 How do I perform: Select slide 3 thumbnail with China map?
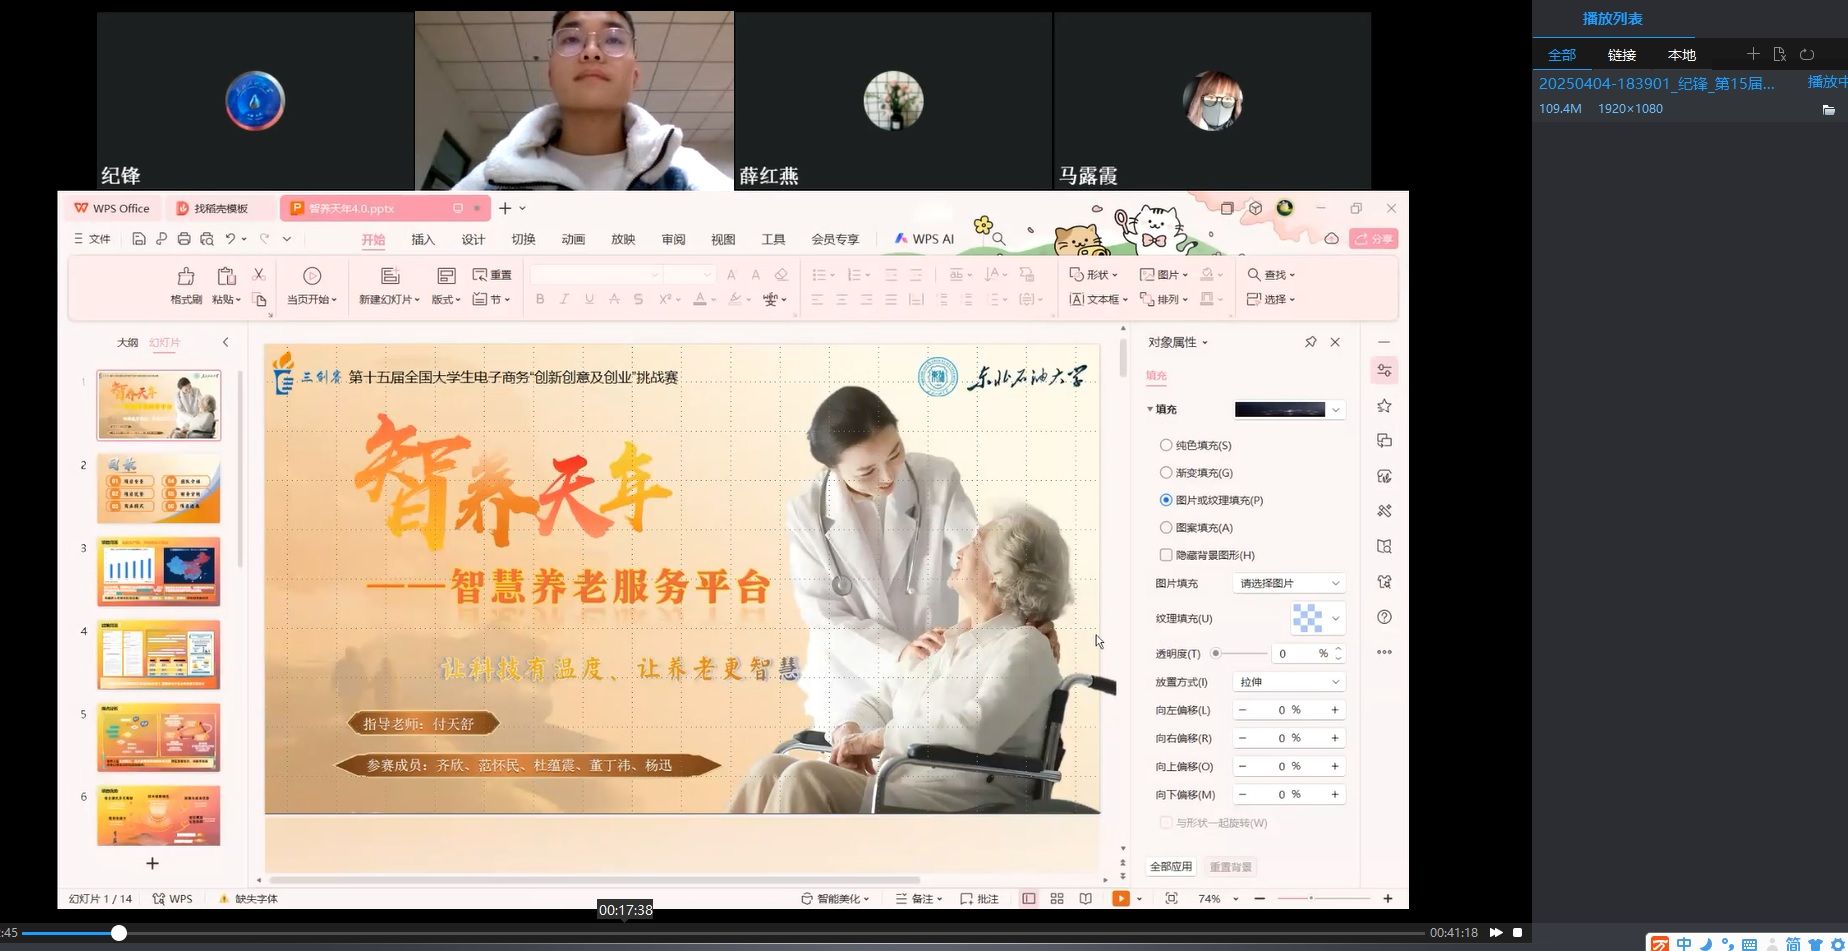(x=158, y=572)
